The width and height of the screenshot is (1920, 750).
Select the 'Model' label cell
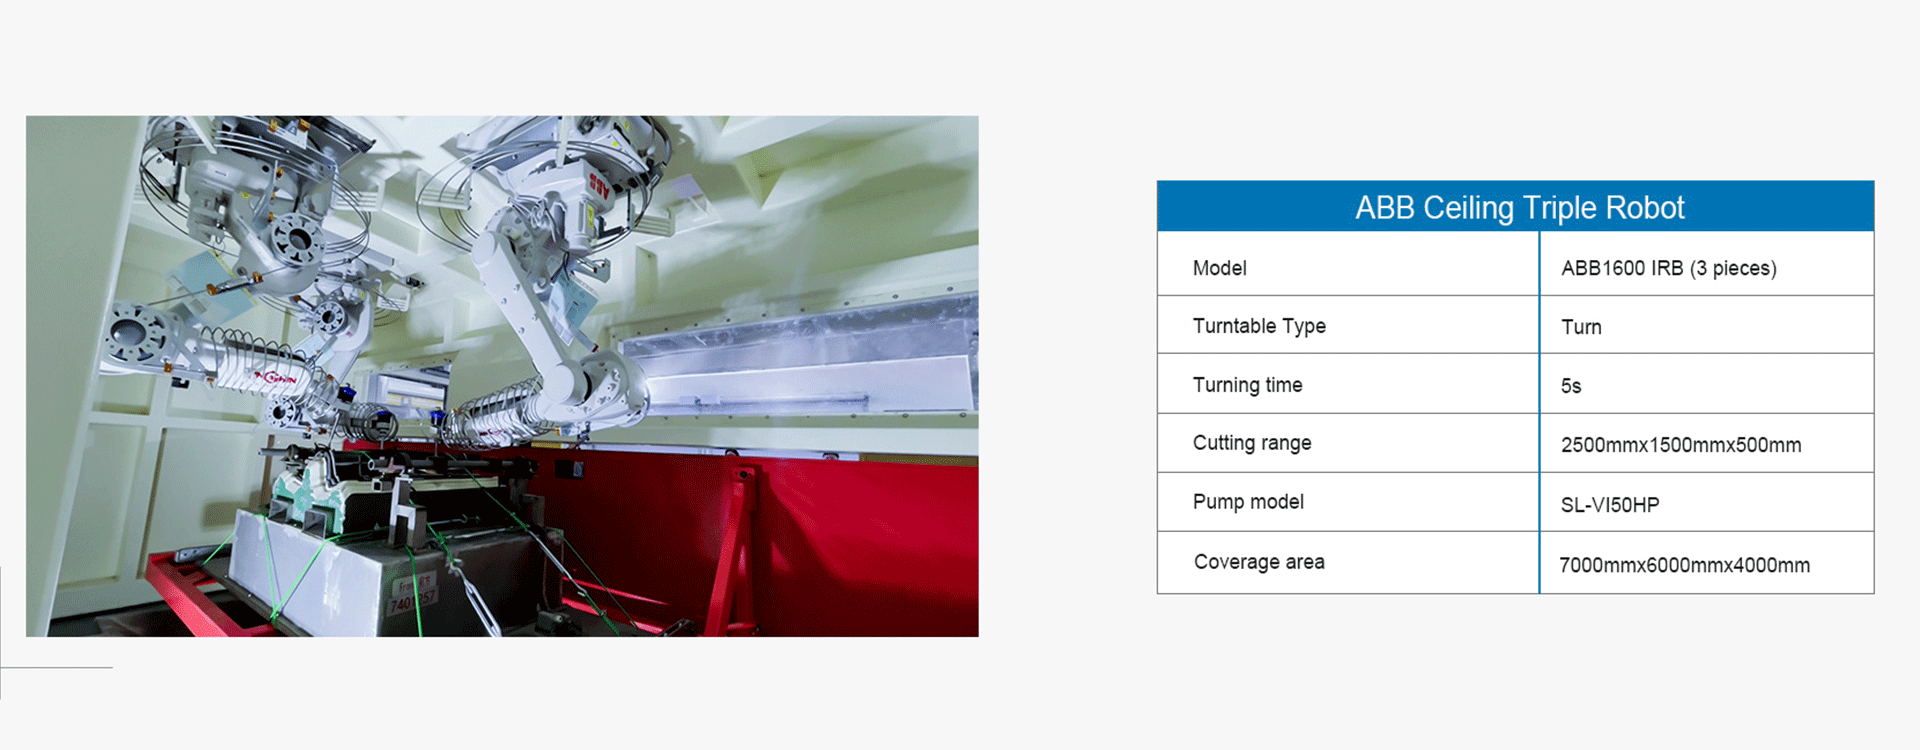[1348, 264]
